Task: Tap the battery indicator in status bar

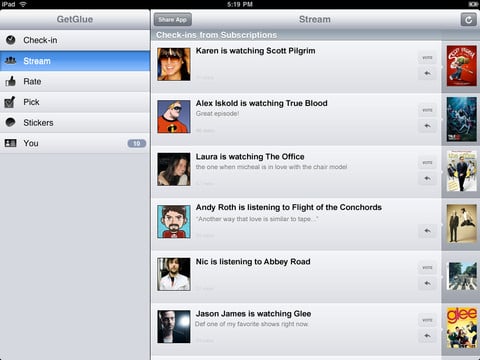Action: [473, 4]
